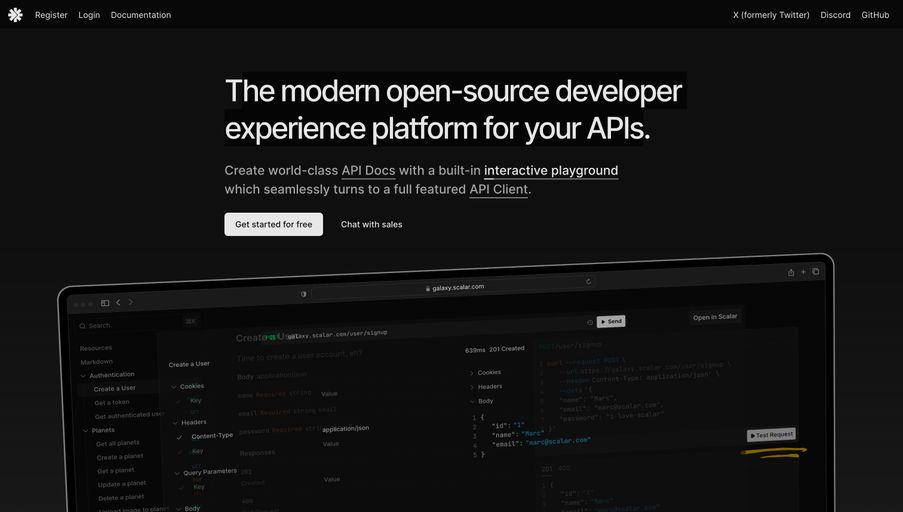Open the Documentation nav item
The width and height of the screenshot is (903, 512).
[x=141, y=15]
